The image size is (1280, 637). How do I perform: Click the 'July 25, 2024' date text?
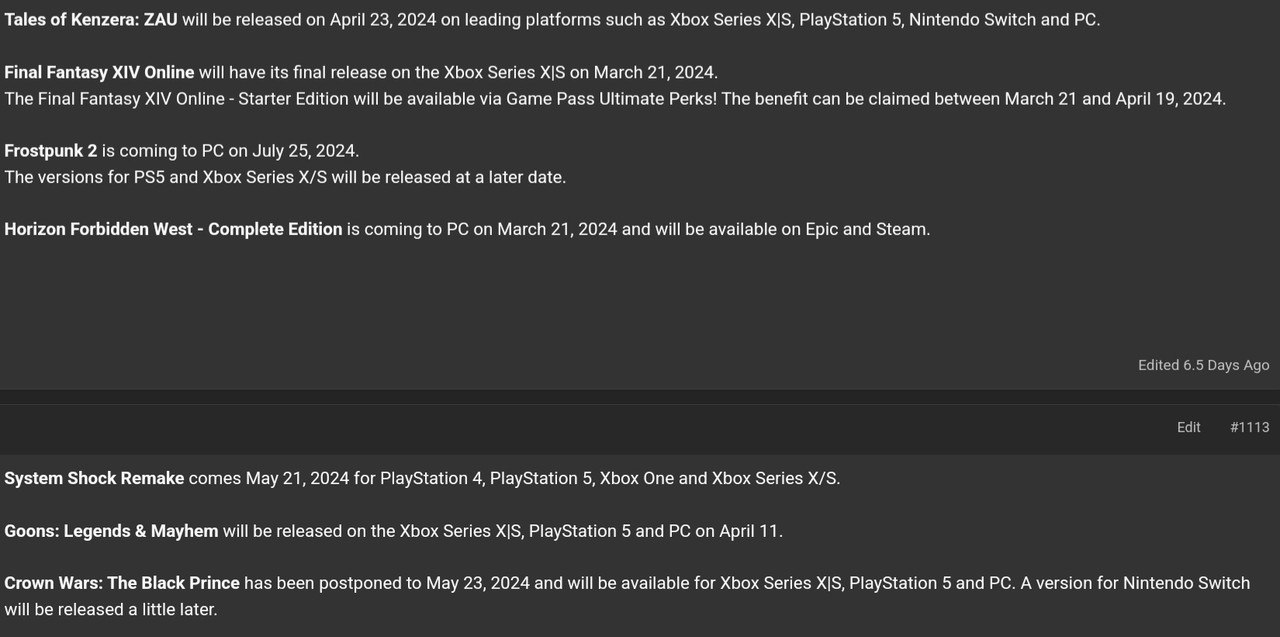304,151
